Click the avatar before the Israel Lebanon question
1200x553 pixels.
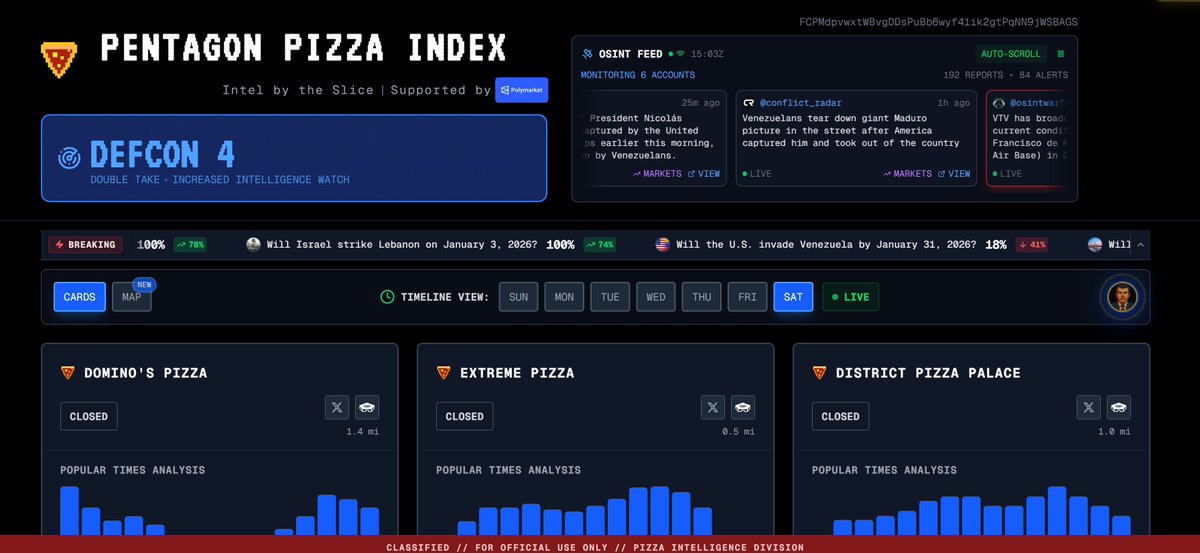[x=254, y=244]
